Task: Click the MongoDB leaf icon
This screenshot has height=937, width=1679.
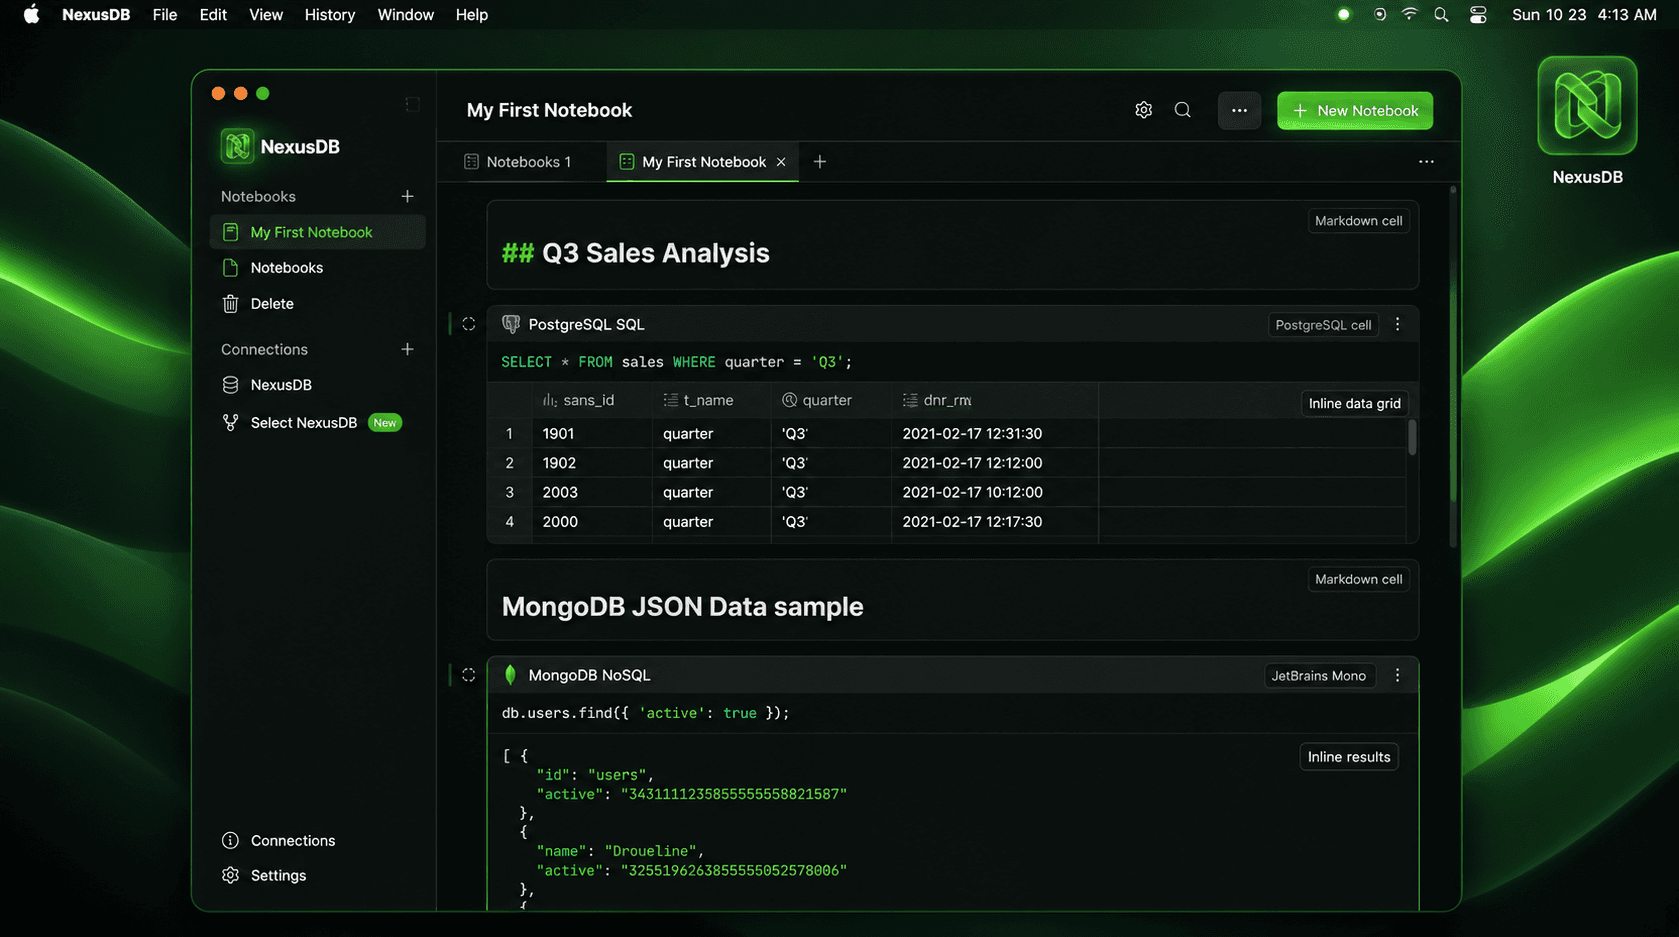Action: click(x=511, y=675)
